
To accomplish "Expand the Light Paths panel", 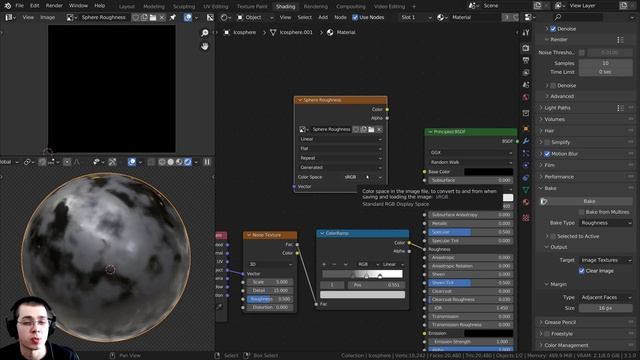I will 558,108.
